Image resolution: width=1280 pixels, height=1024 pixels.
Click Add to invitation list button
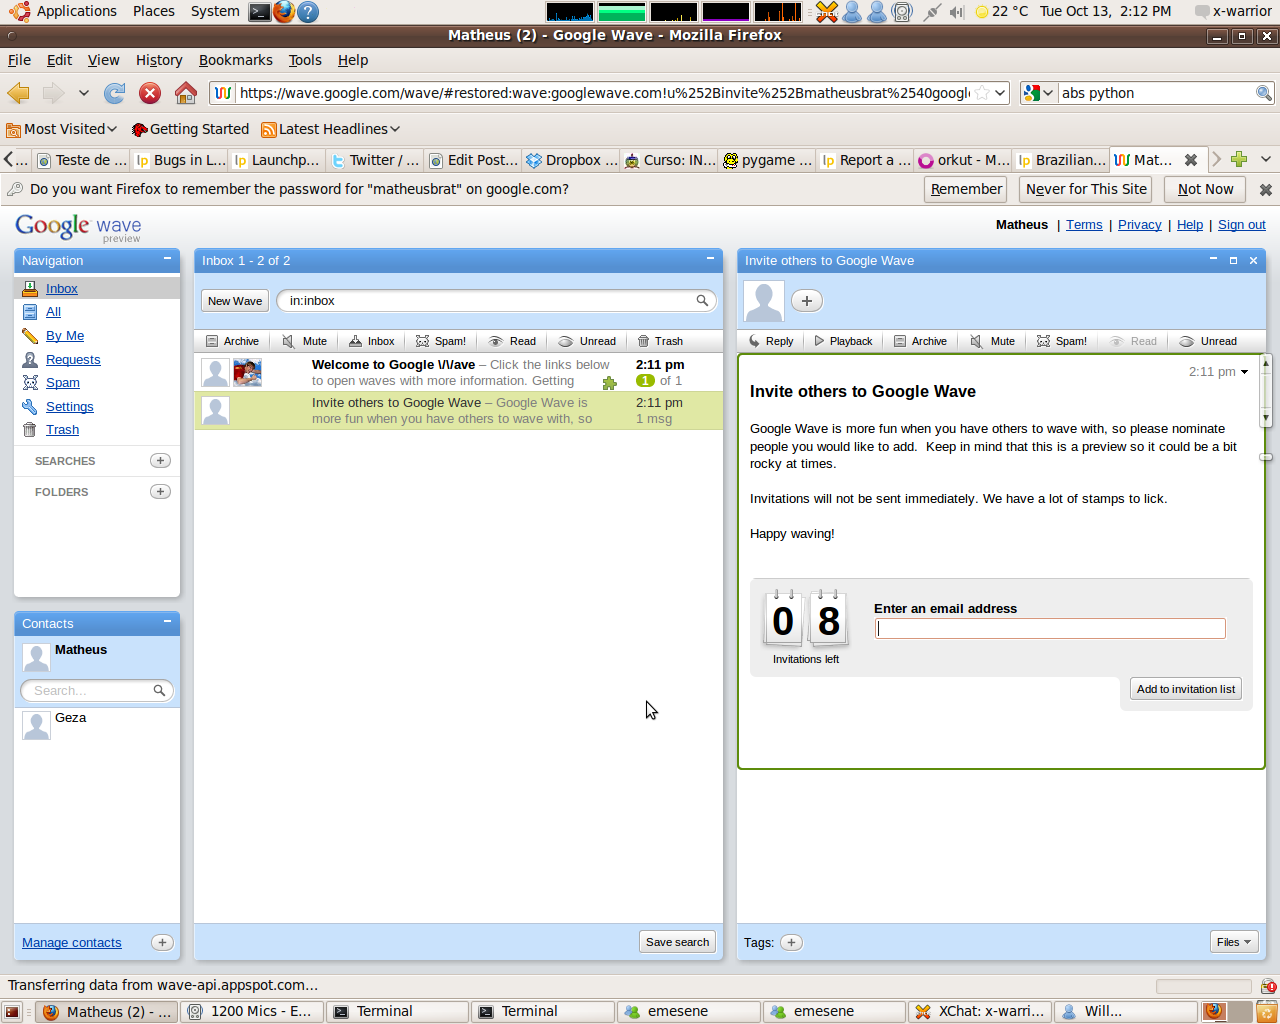pos(1186,689)
